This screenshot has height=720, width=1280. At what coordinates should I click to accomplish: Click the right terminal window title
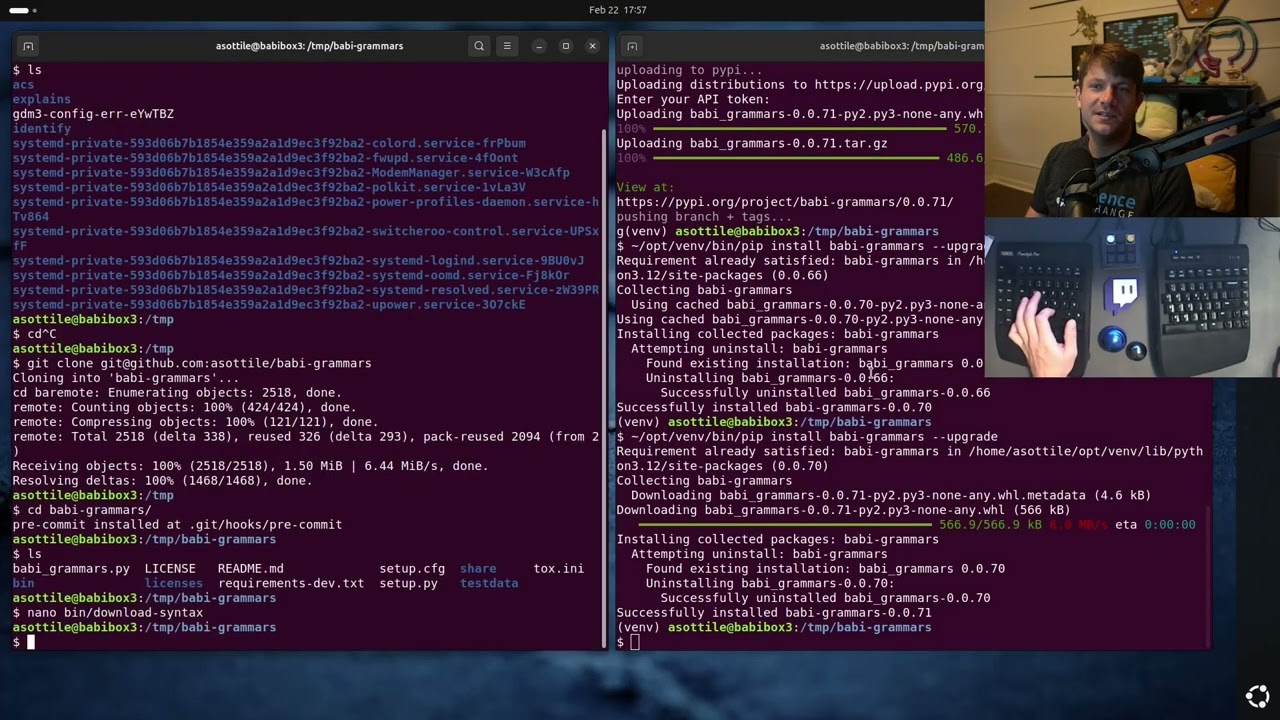[x=901, y=46]
